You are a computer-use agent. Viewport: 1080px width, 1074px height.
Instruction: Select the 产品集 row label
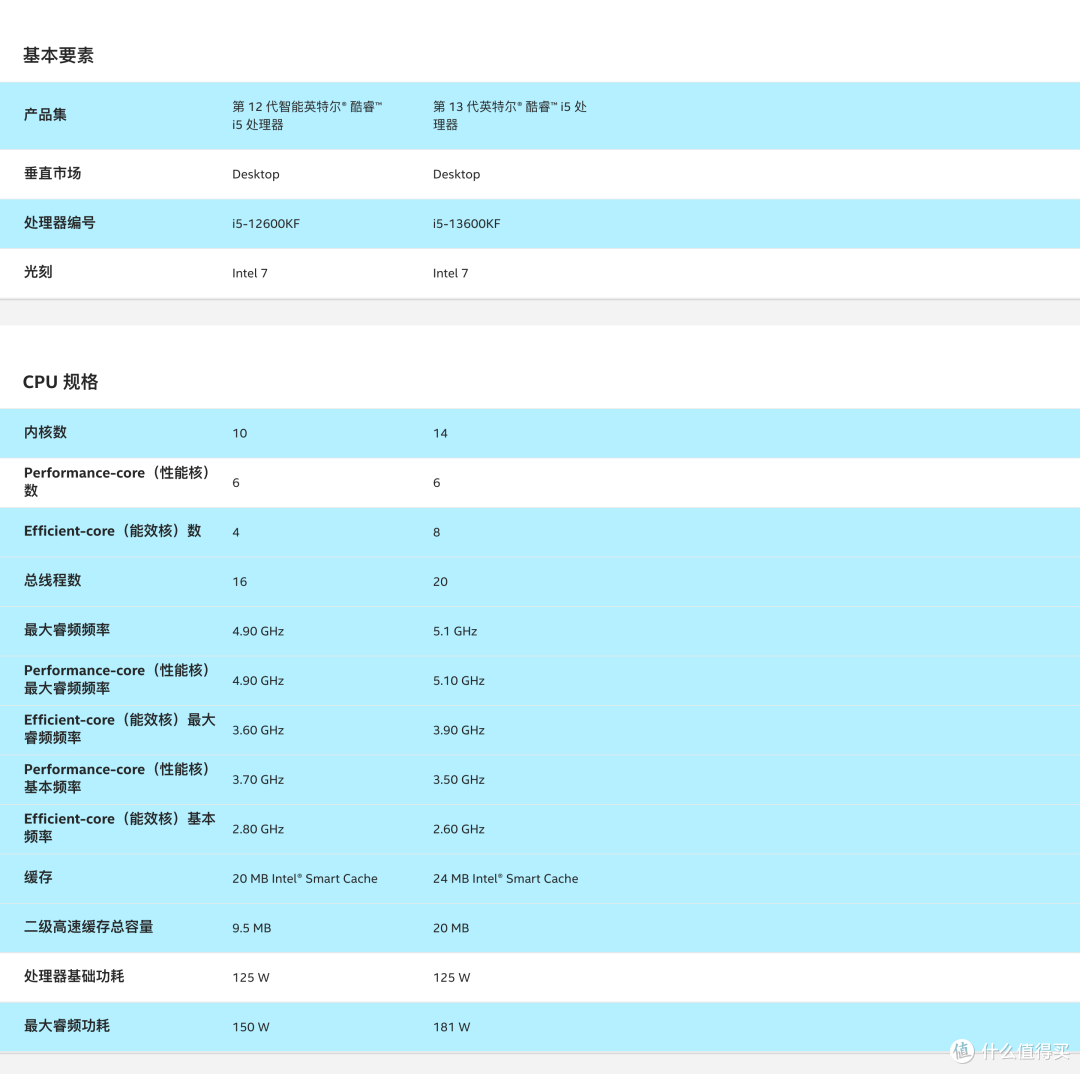[45, 115]
